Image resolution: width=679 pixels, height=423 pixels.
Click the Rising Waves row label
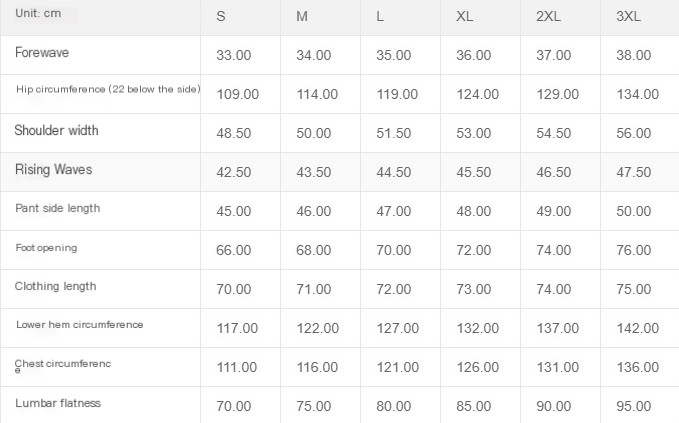(53, 170)
